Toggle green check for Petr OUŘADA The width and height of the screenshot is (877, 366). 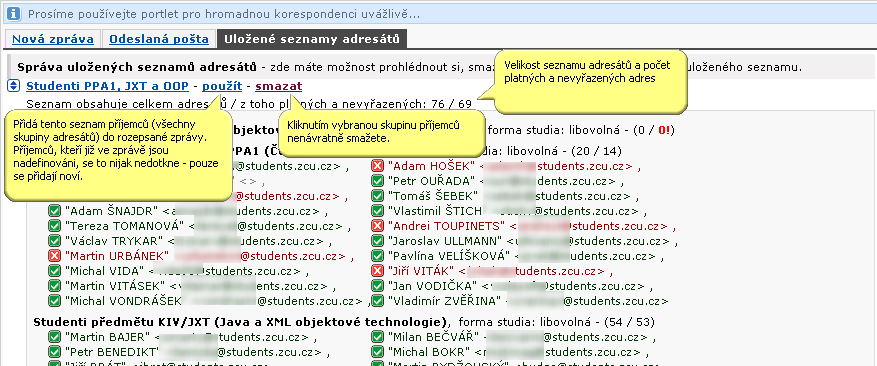pyautogui.click(x=378, y=181)
